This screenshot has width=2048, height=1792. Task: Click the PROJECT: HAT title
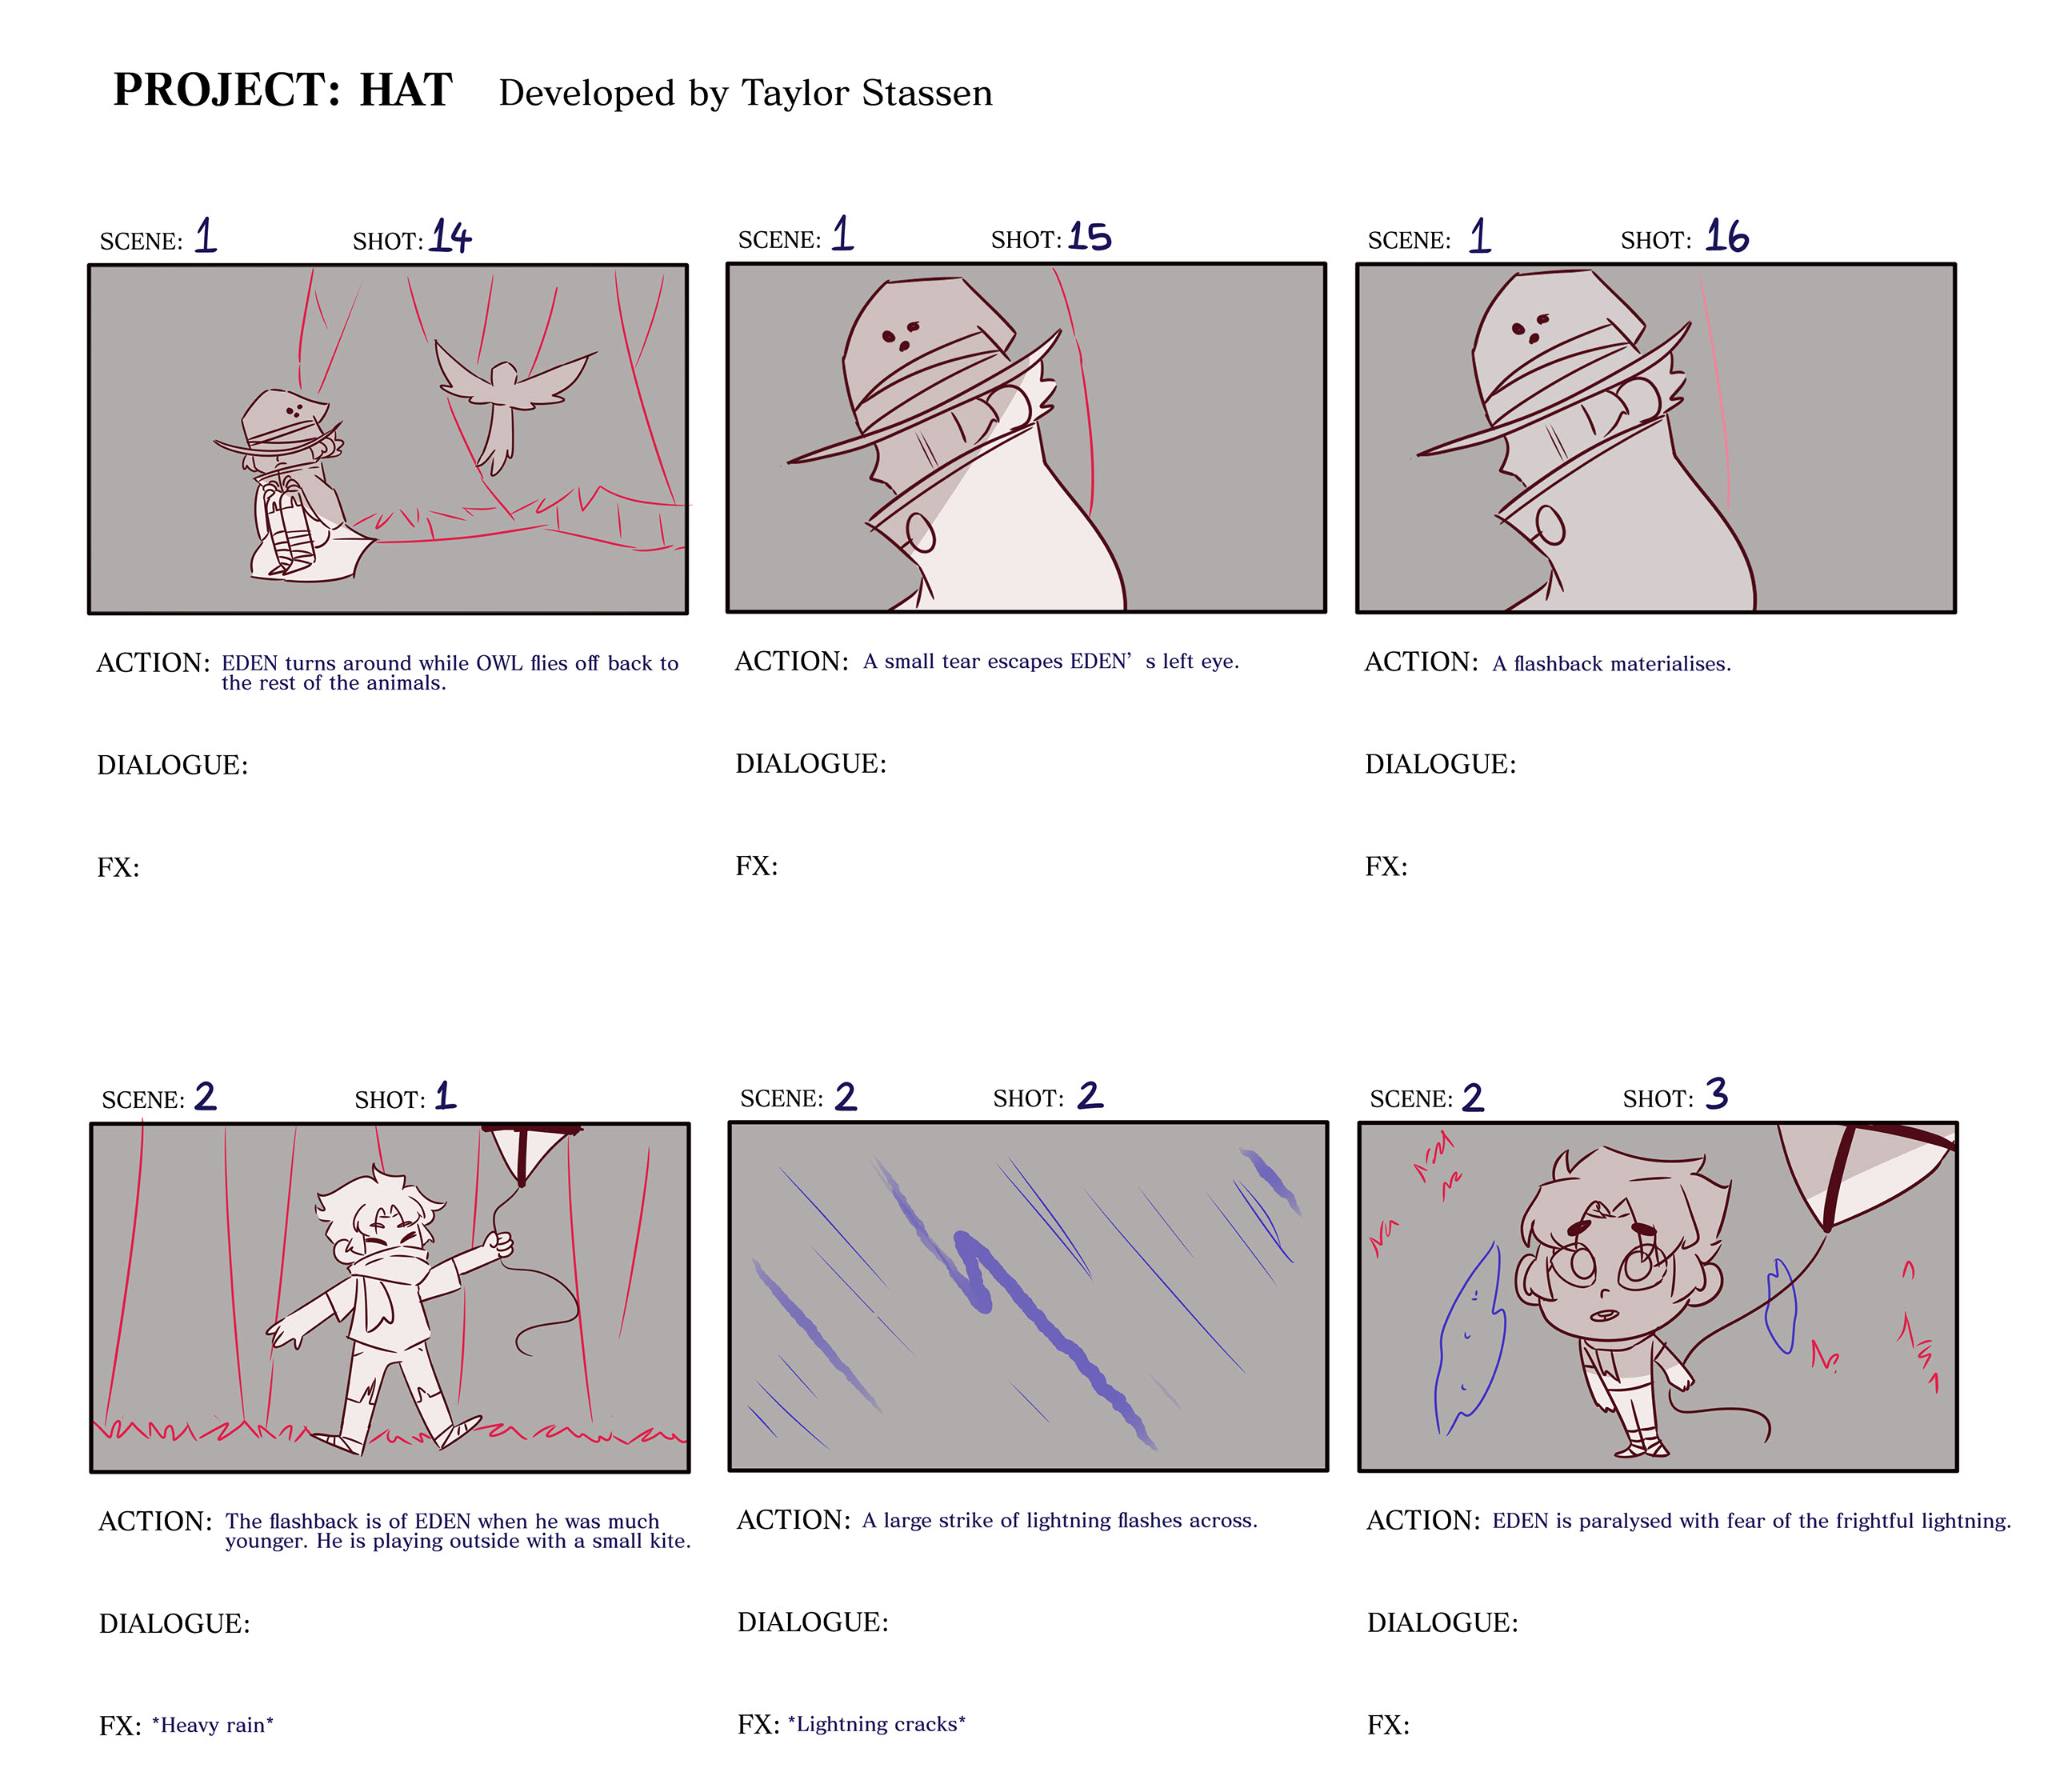point(283,90)
